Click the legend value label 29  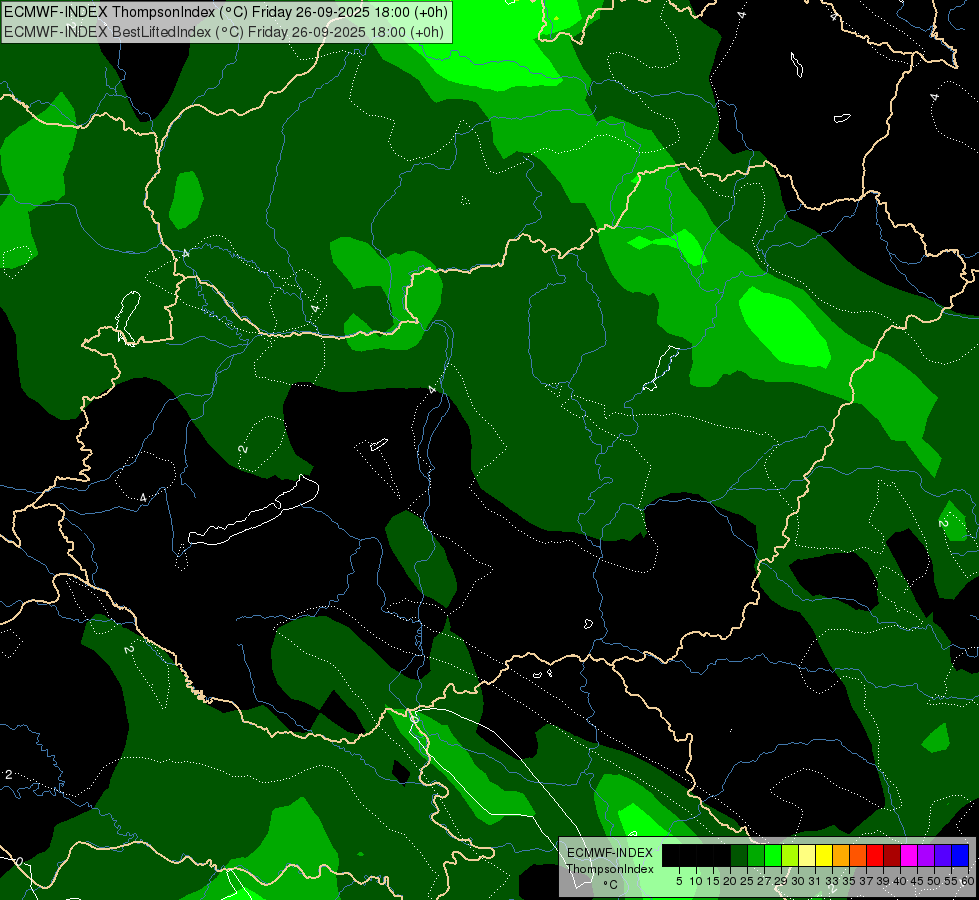click(x=781, y=881)
